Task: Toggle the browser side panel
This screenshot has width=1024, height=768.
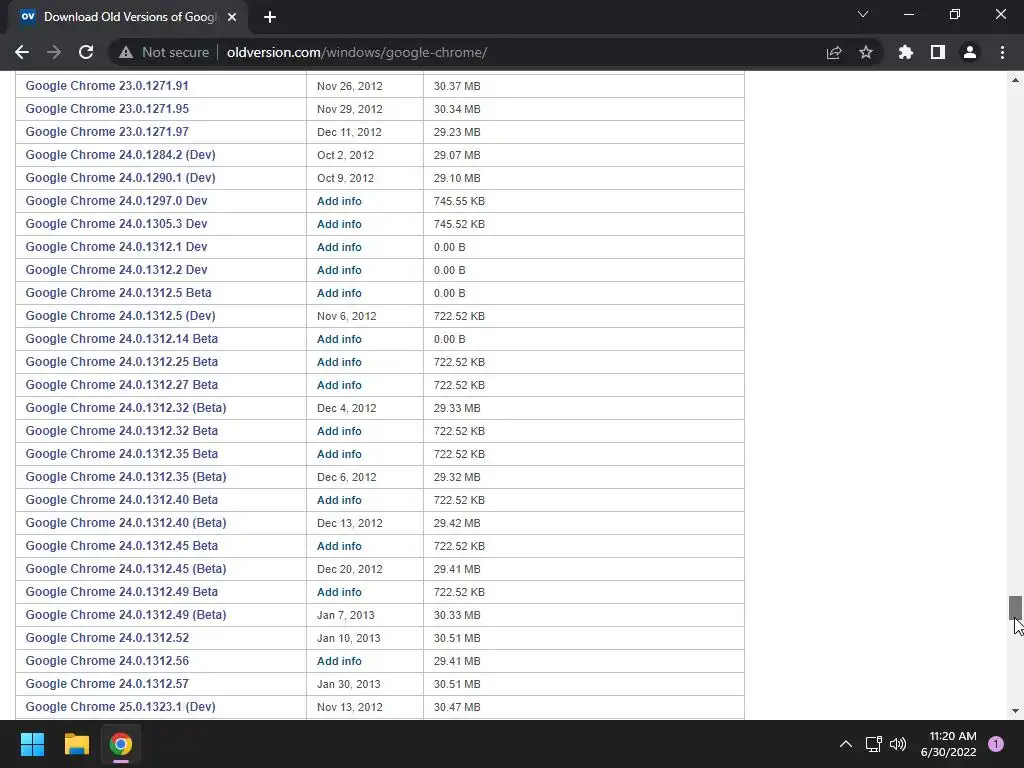Action: tap(938, 52)
